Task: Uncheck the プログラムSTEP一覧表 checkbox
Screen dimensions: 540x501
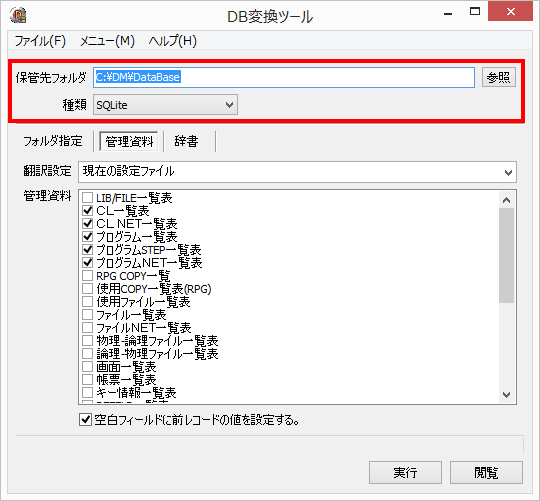Action: tap(87, 250)
